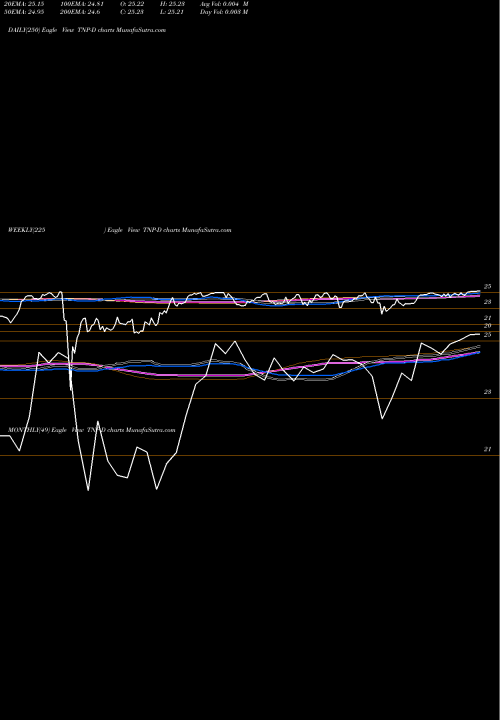Click the 20EMA value readout
500x720 pixels.
23,4
